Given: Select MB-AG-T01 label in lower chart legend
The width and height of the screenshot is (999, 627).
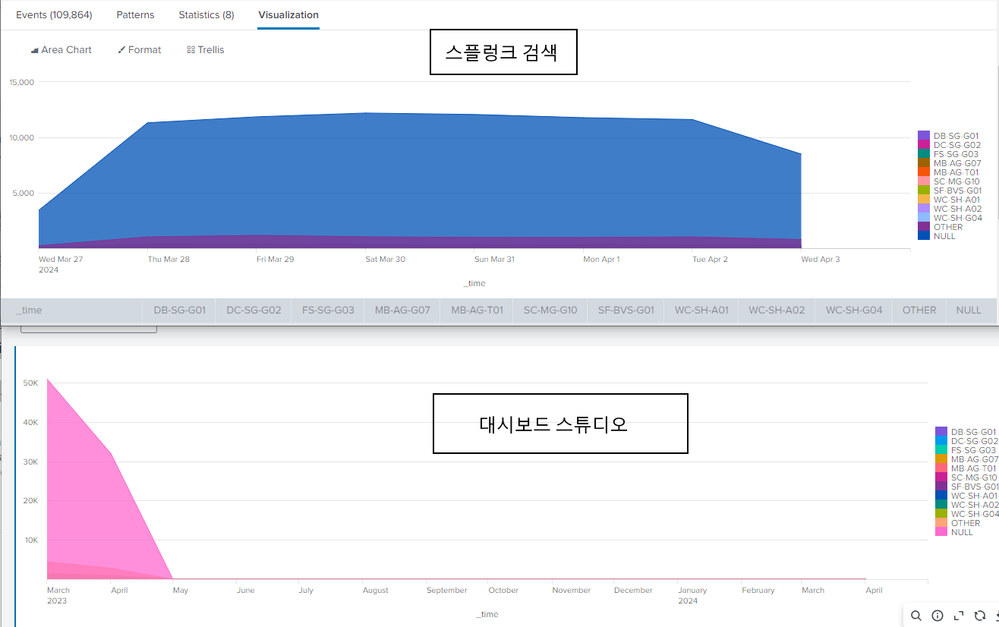Looking at the screenshot, I should [x=974, y=468].
